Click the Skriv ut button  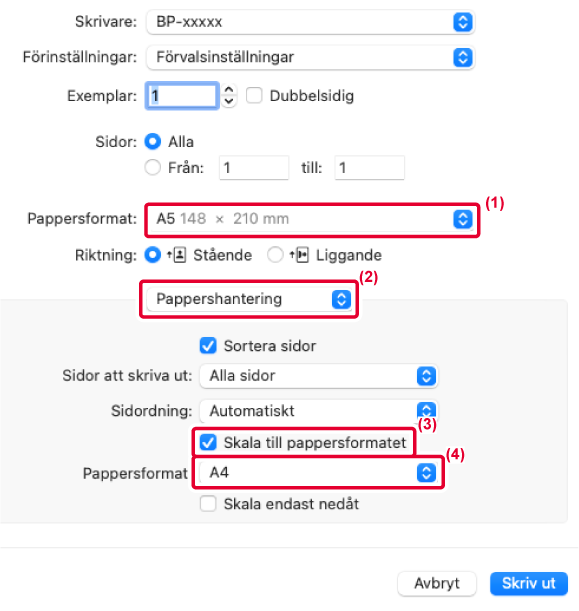pos(529,583)
